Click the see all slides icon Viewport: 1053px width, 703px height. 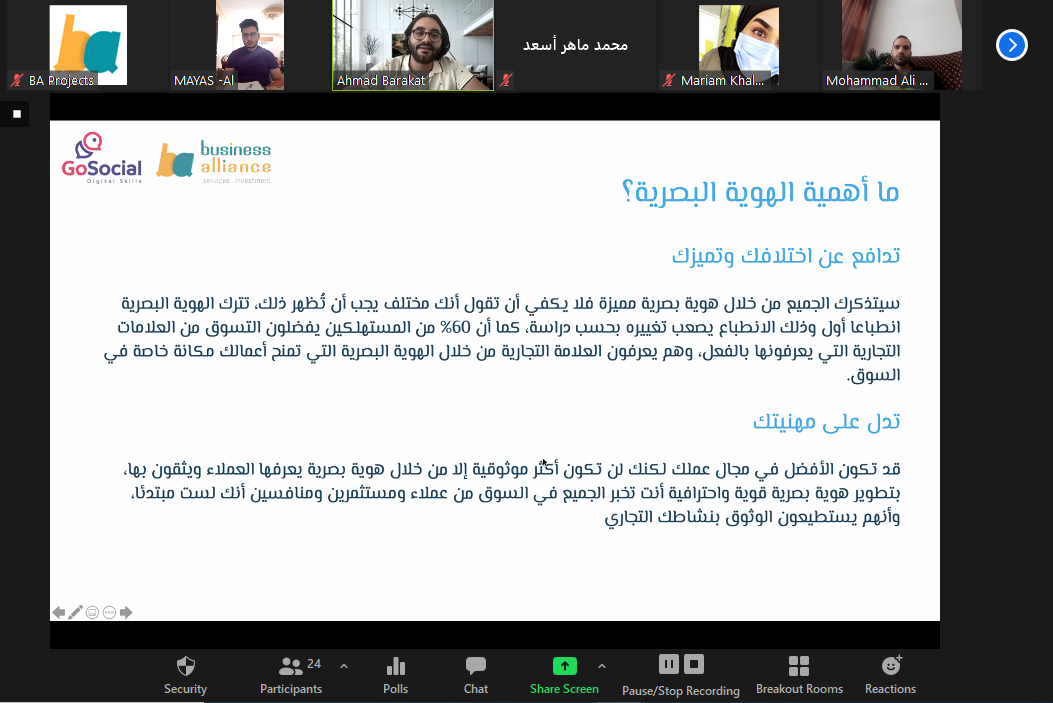(x=92, y=612)
